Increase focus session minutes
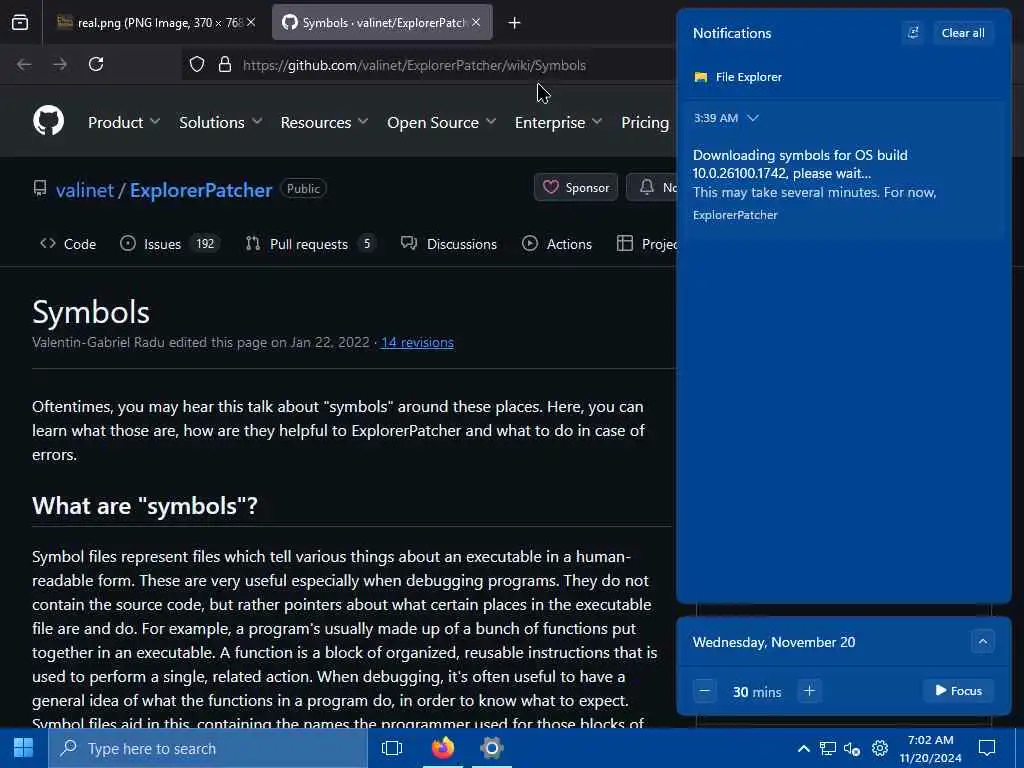 click(x=809, y=691)
